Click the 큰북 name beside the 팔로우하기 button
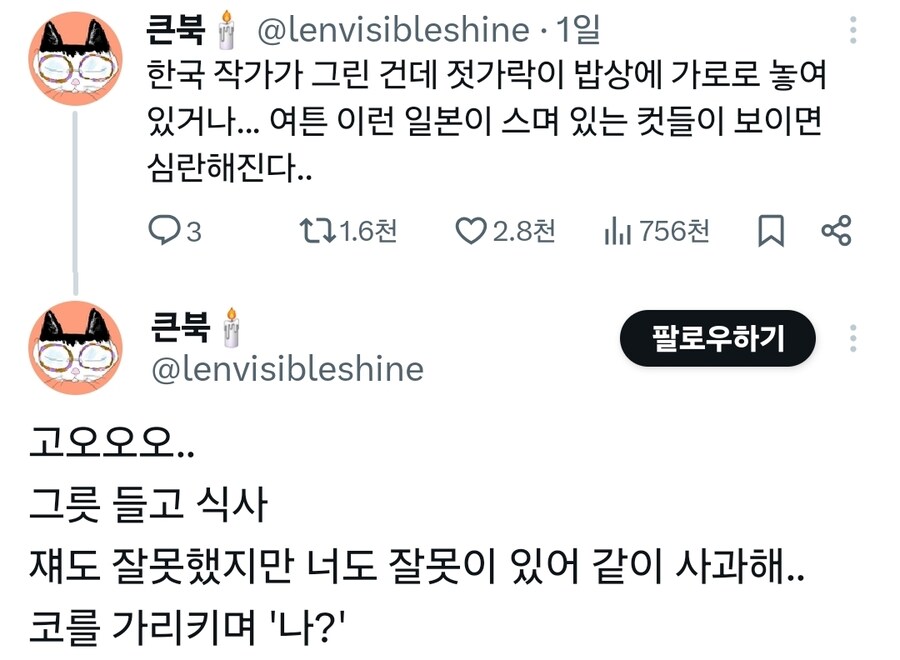 [180, 324]
